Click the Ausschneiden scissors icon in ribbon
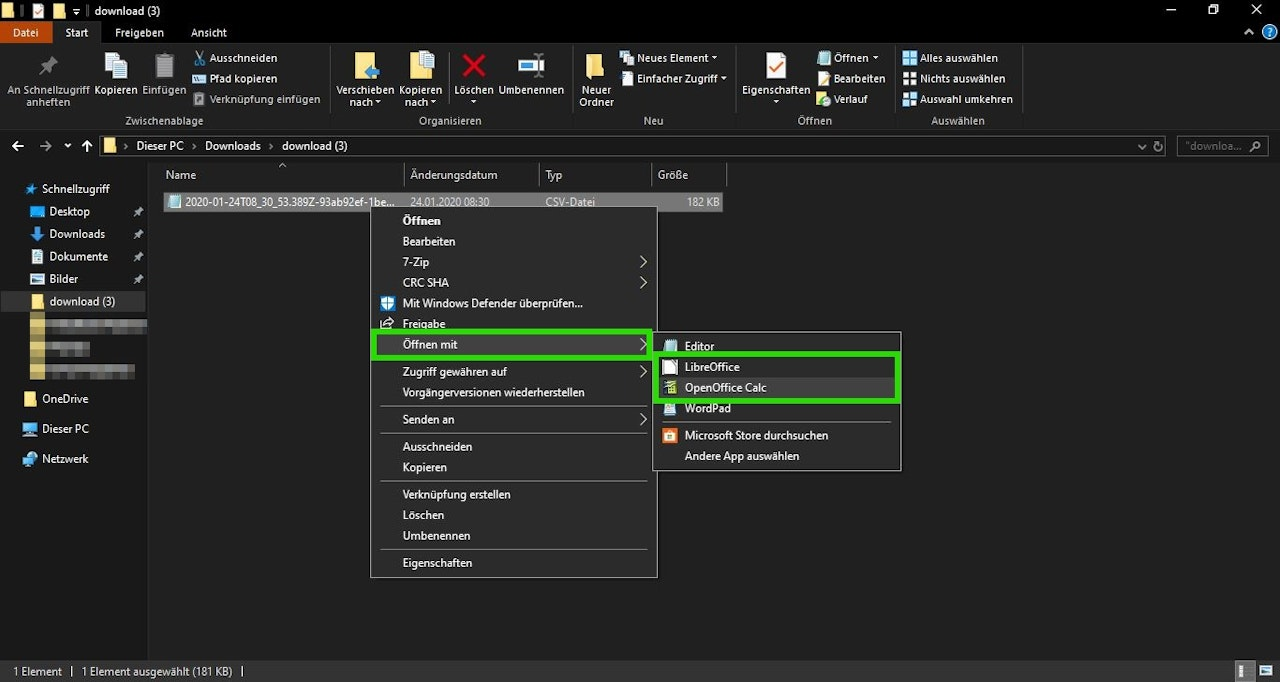 (200, 58)
